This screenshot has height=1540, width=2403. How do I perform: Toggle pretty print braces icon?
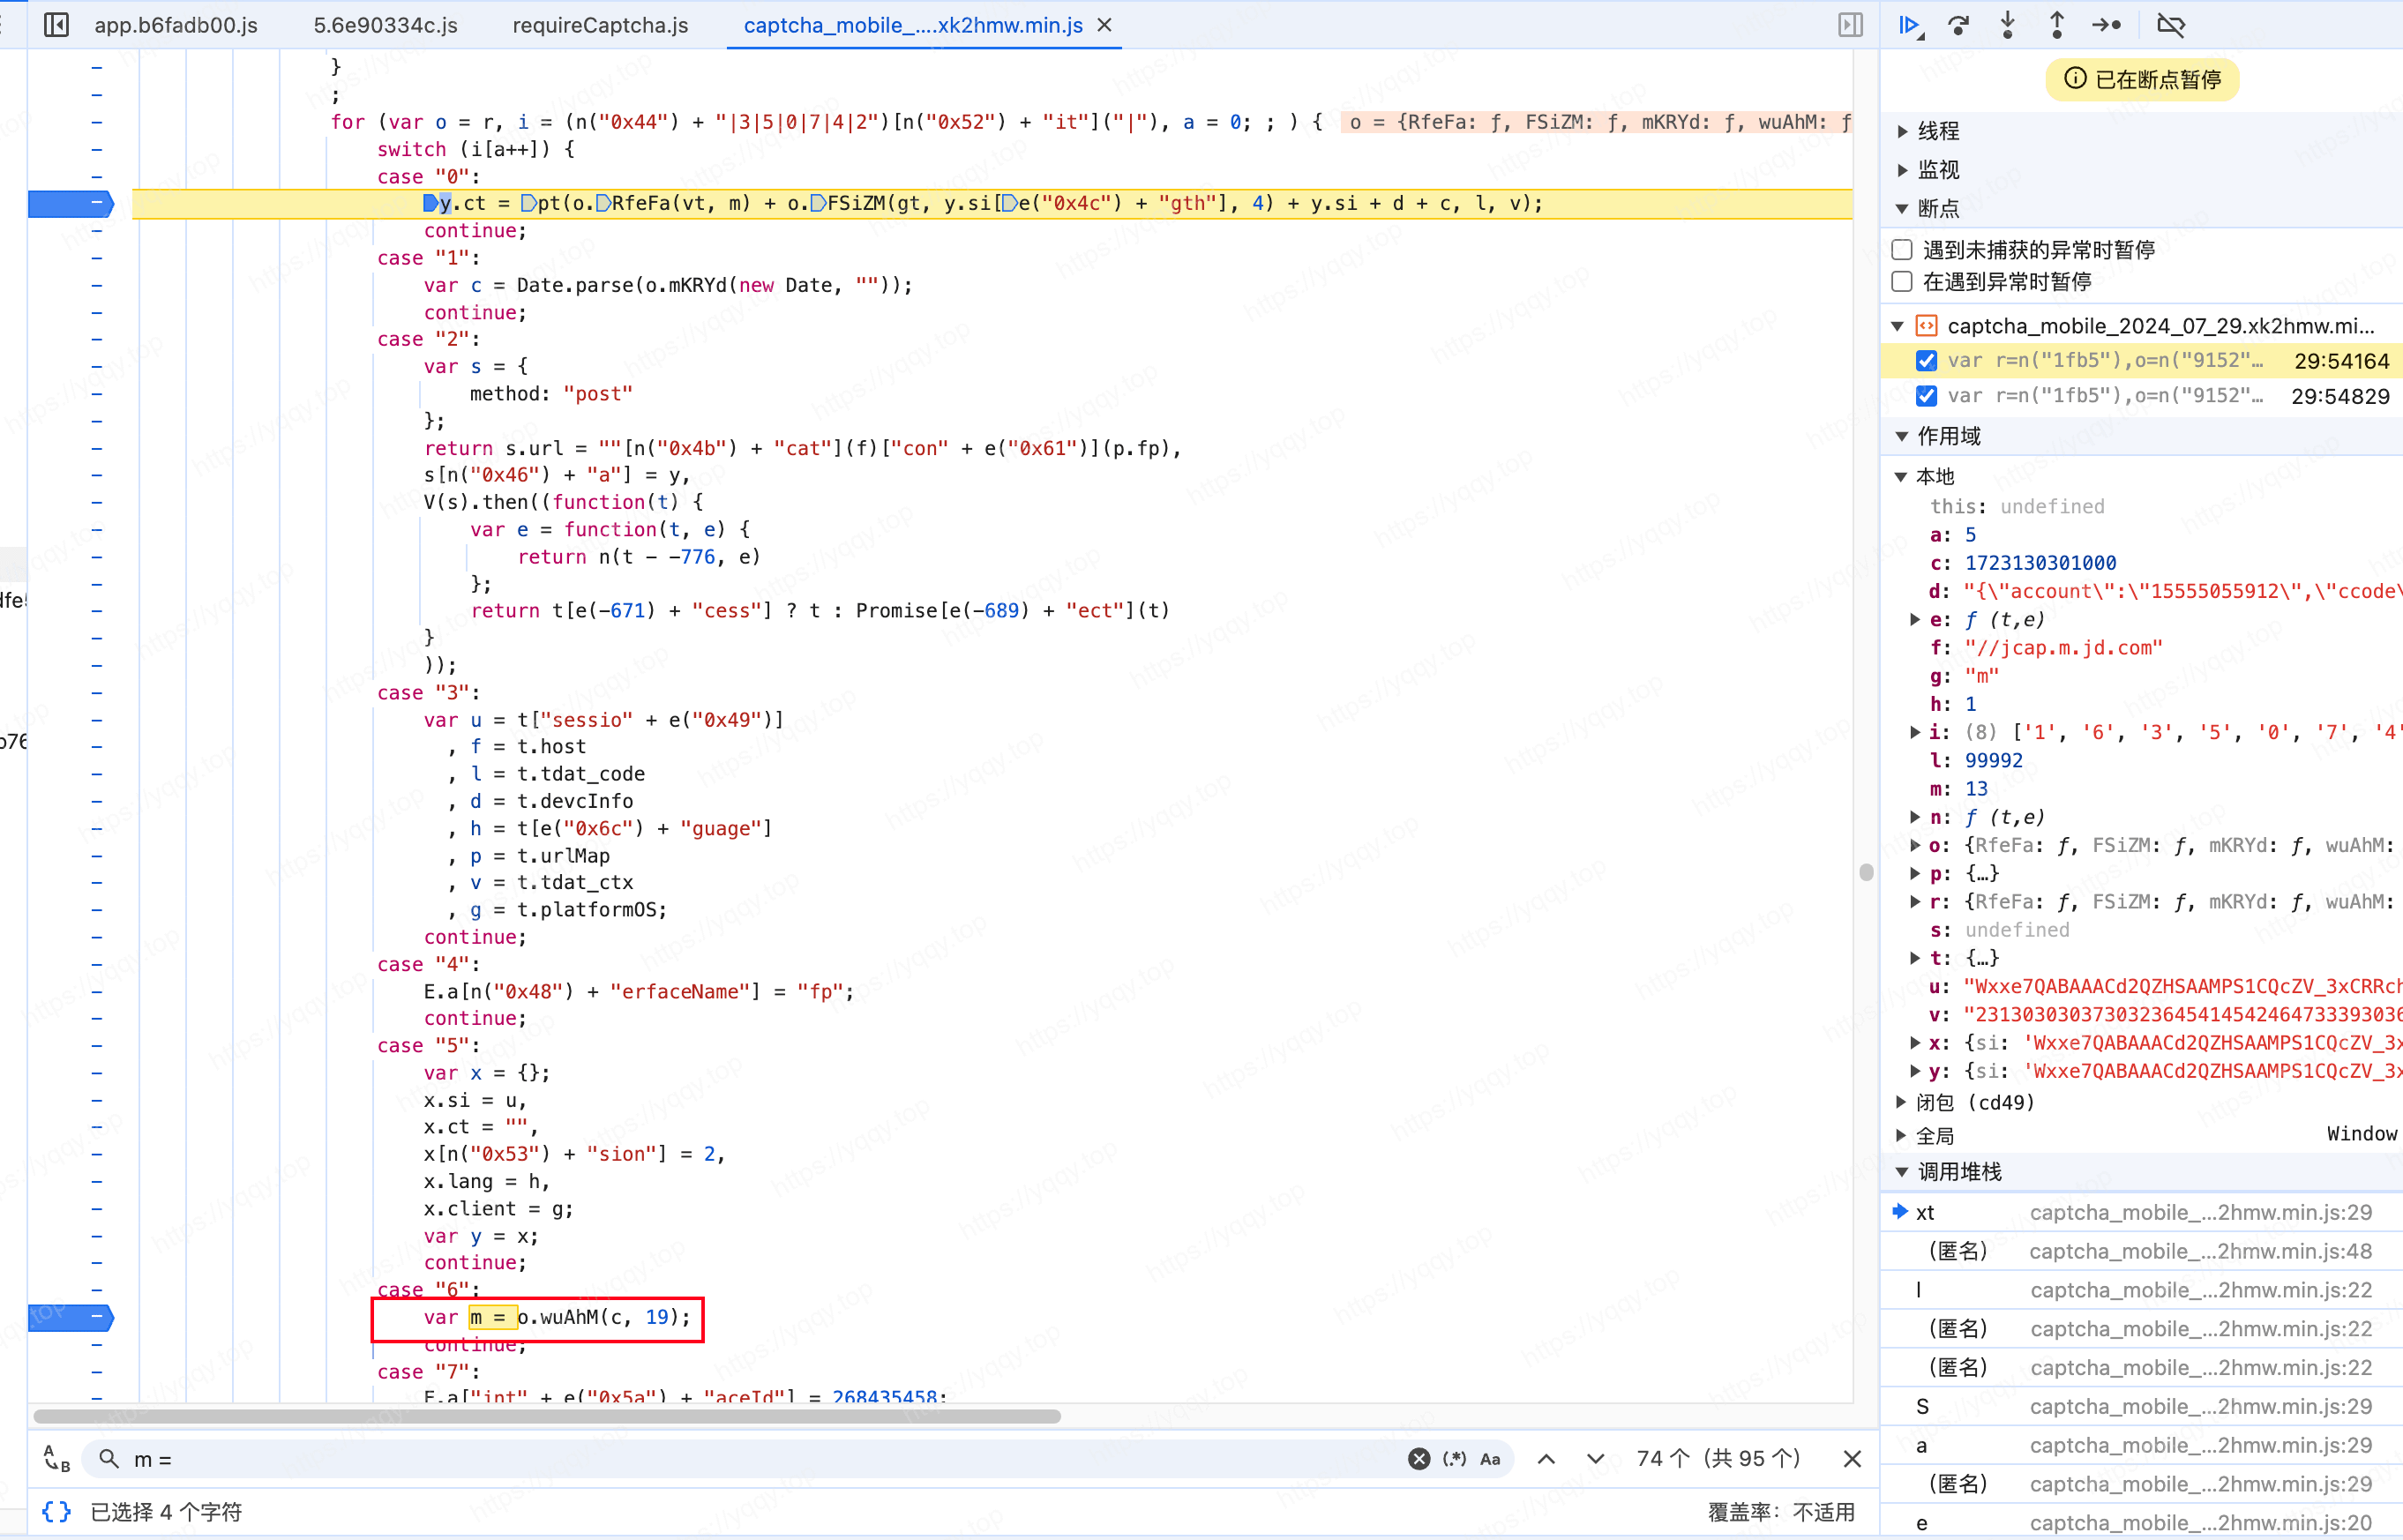point(57,1511)
